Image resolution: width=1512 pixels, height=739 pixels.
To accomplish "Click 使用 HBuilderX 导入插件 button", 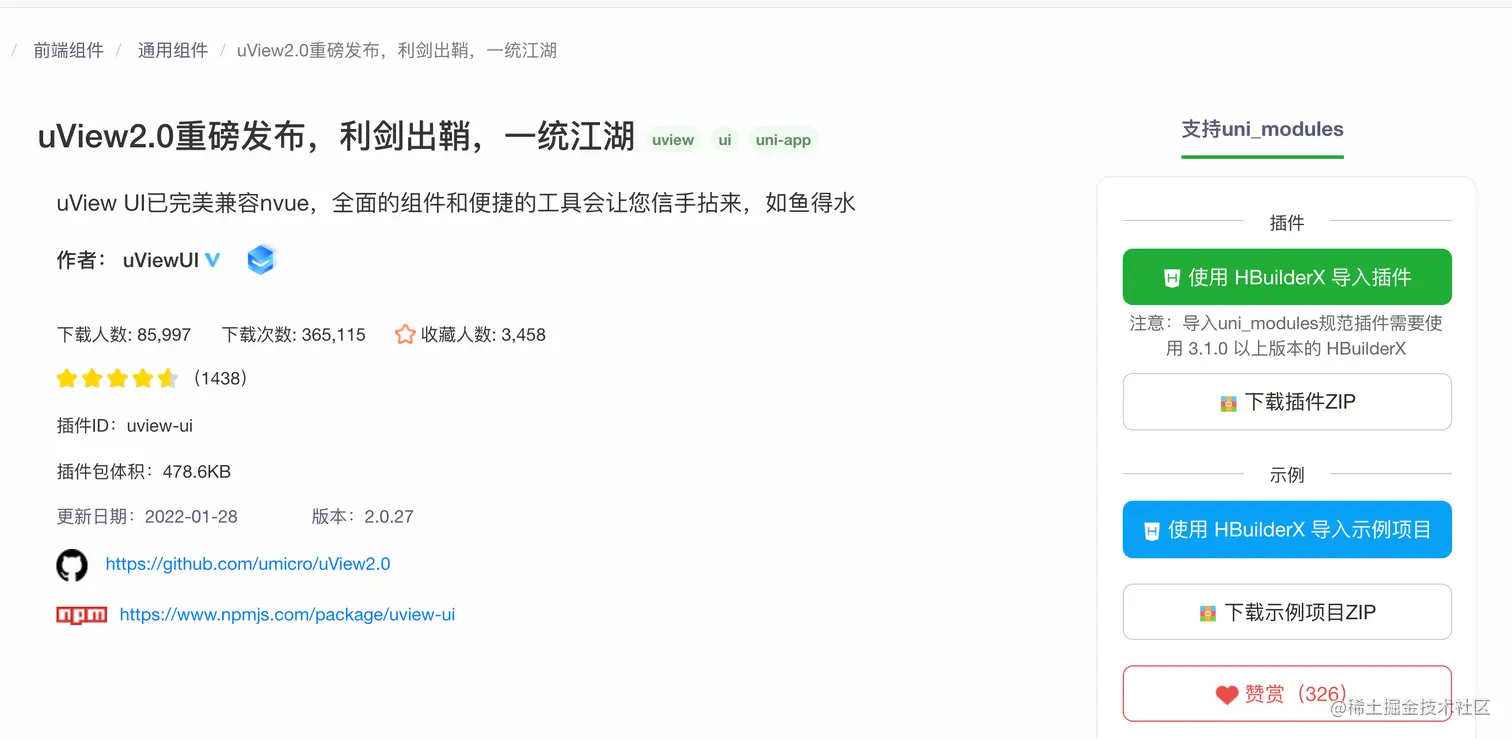I will click(1287, 277).
